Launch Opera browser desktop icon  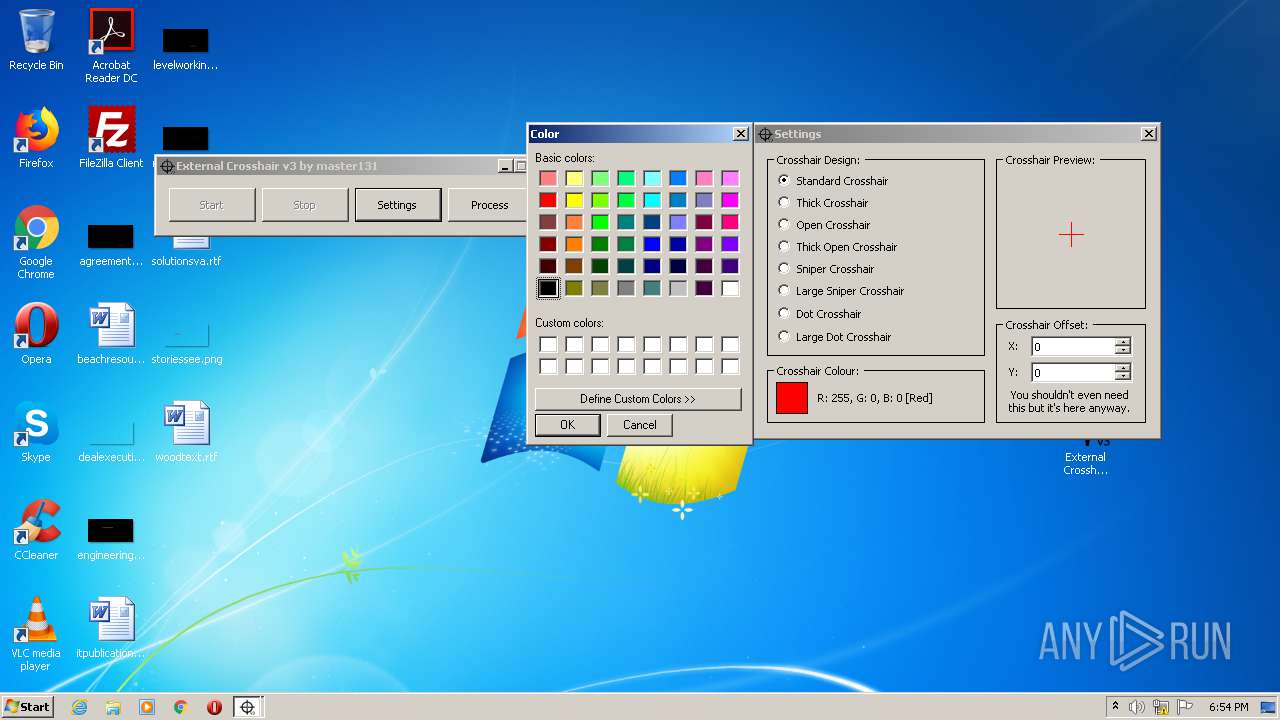[36, 334]
